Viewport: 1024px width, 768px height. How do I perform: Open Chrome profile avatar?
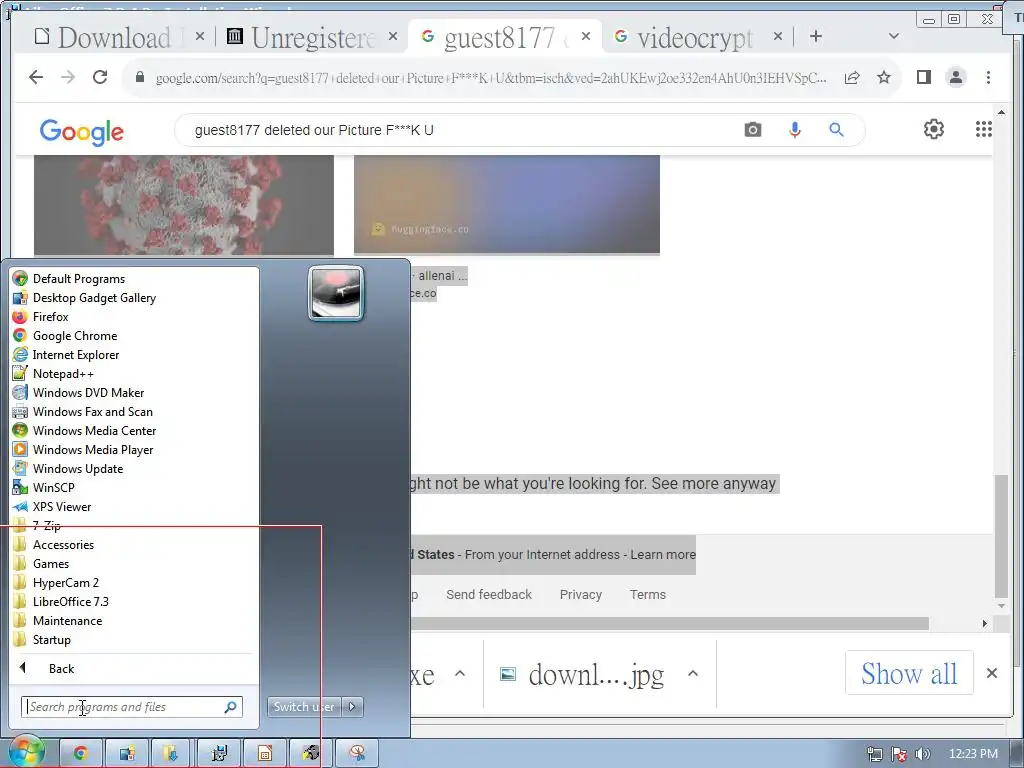[x=955, y=78]
